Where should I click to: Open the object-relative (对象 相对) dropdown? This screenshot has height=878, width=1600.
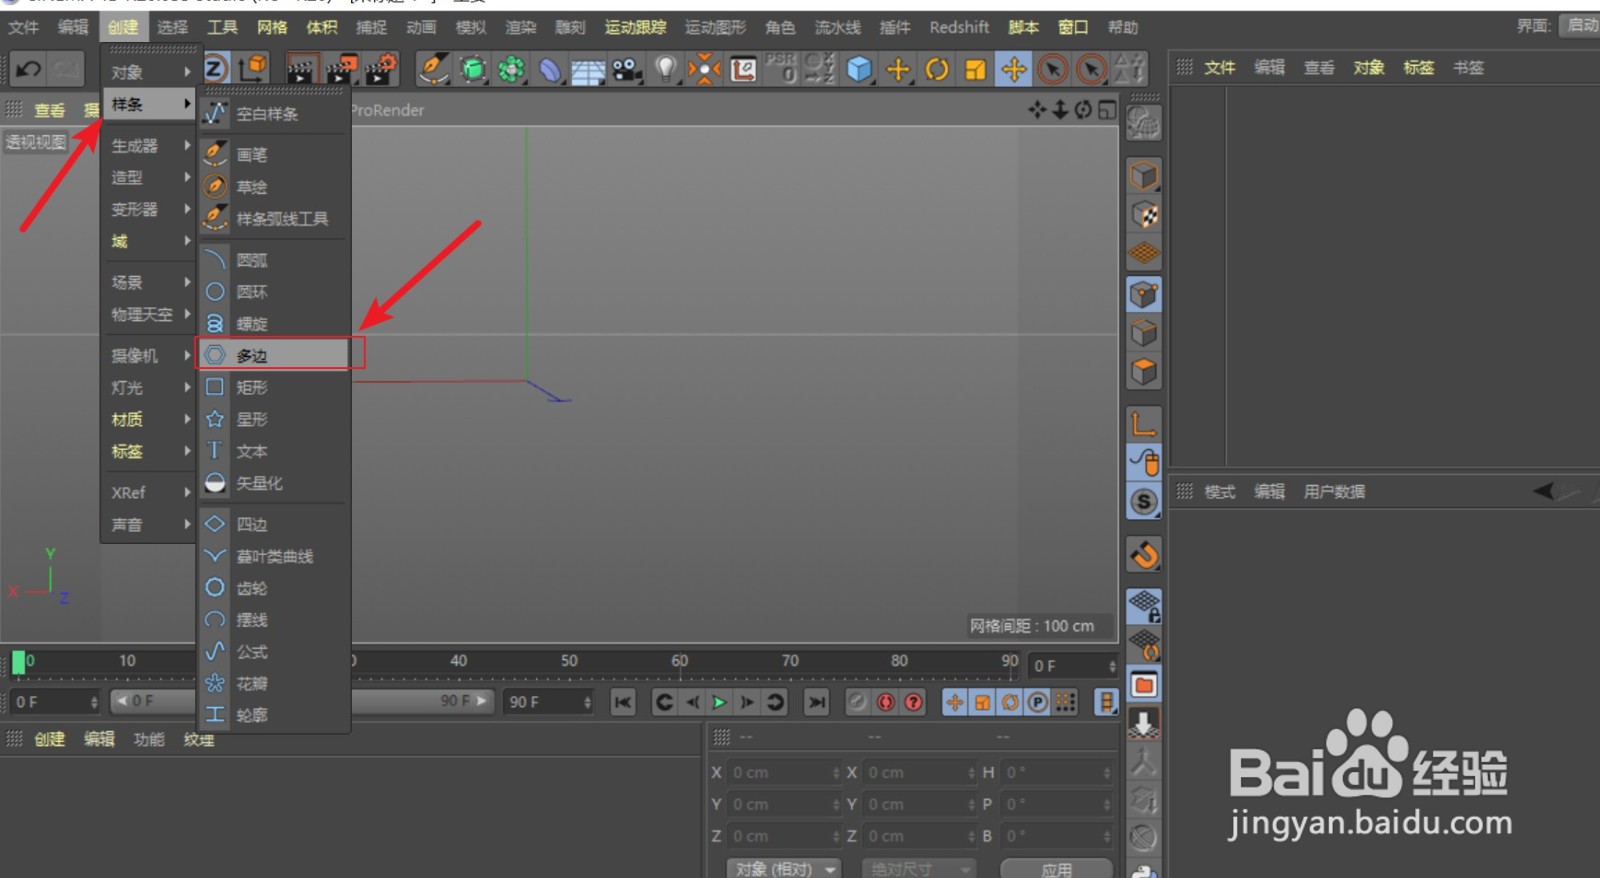[x=784, y=868]
